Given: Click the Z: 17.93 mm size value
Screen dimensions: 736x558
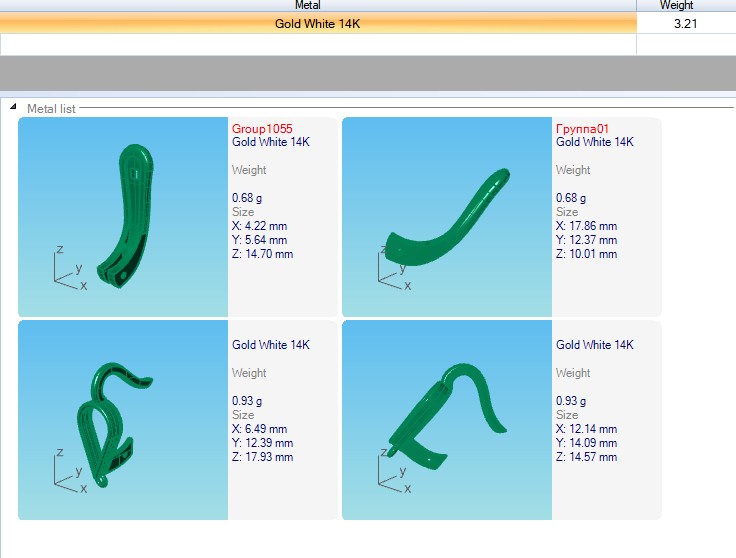Looking at the screenshot, I should tap(262, 457).
